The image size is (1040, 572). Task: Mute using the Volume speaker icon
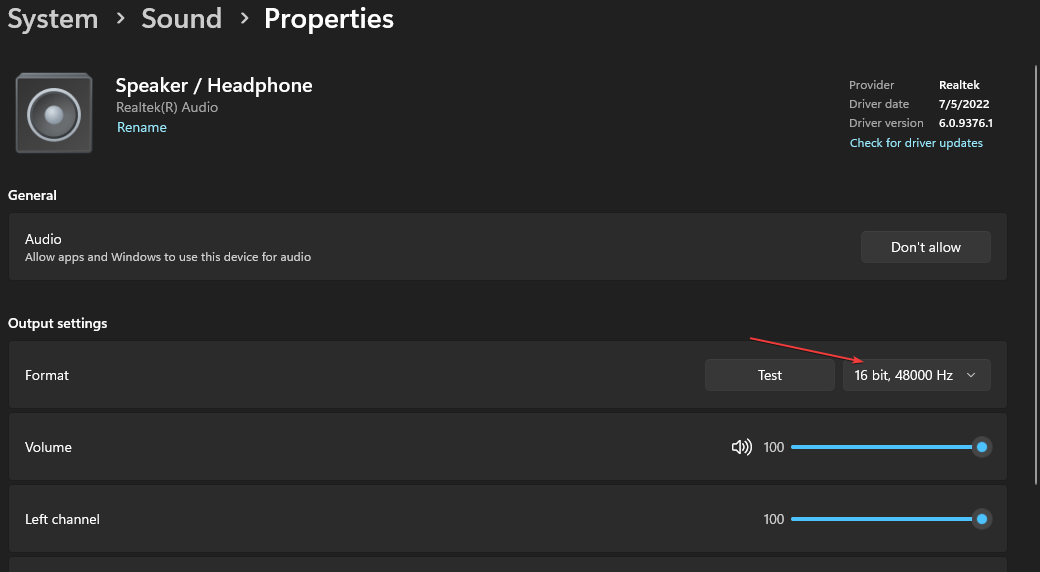tap(741, 447)
